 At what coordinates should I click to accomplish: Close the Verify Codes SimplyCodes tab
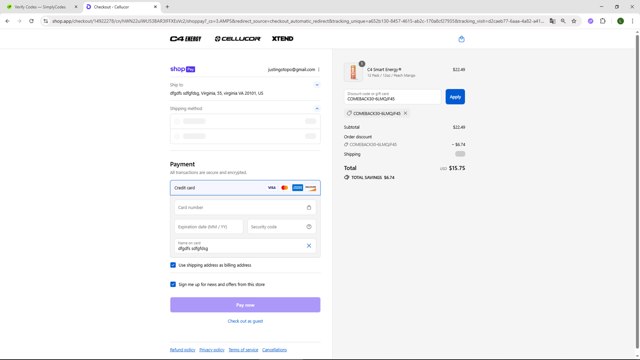76,7
